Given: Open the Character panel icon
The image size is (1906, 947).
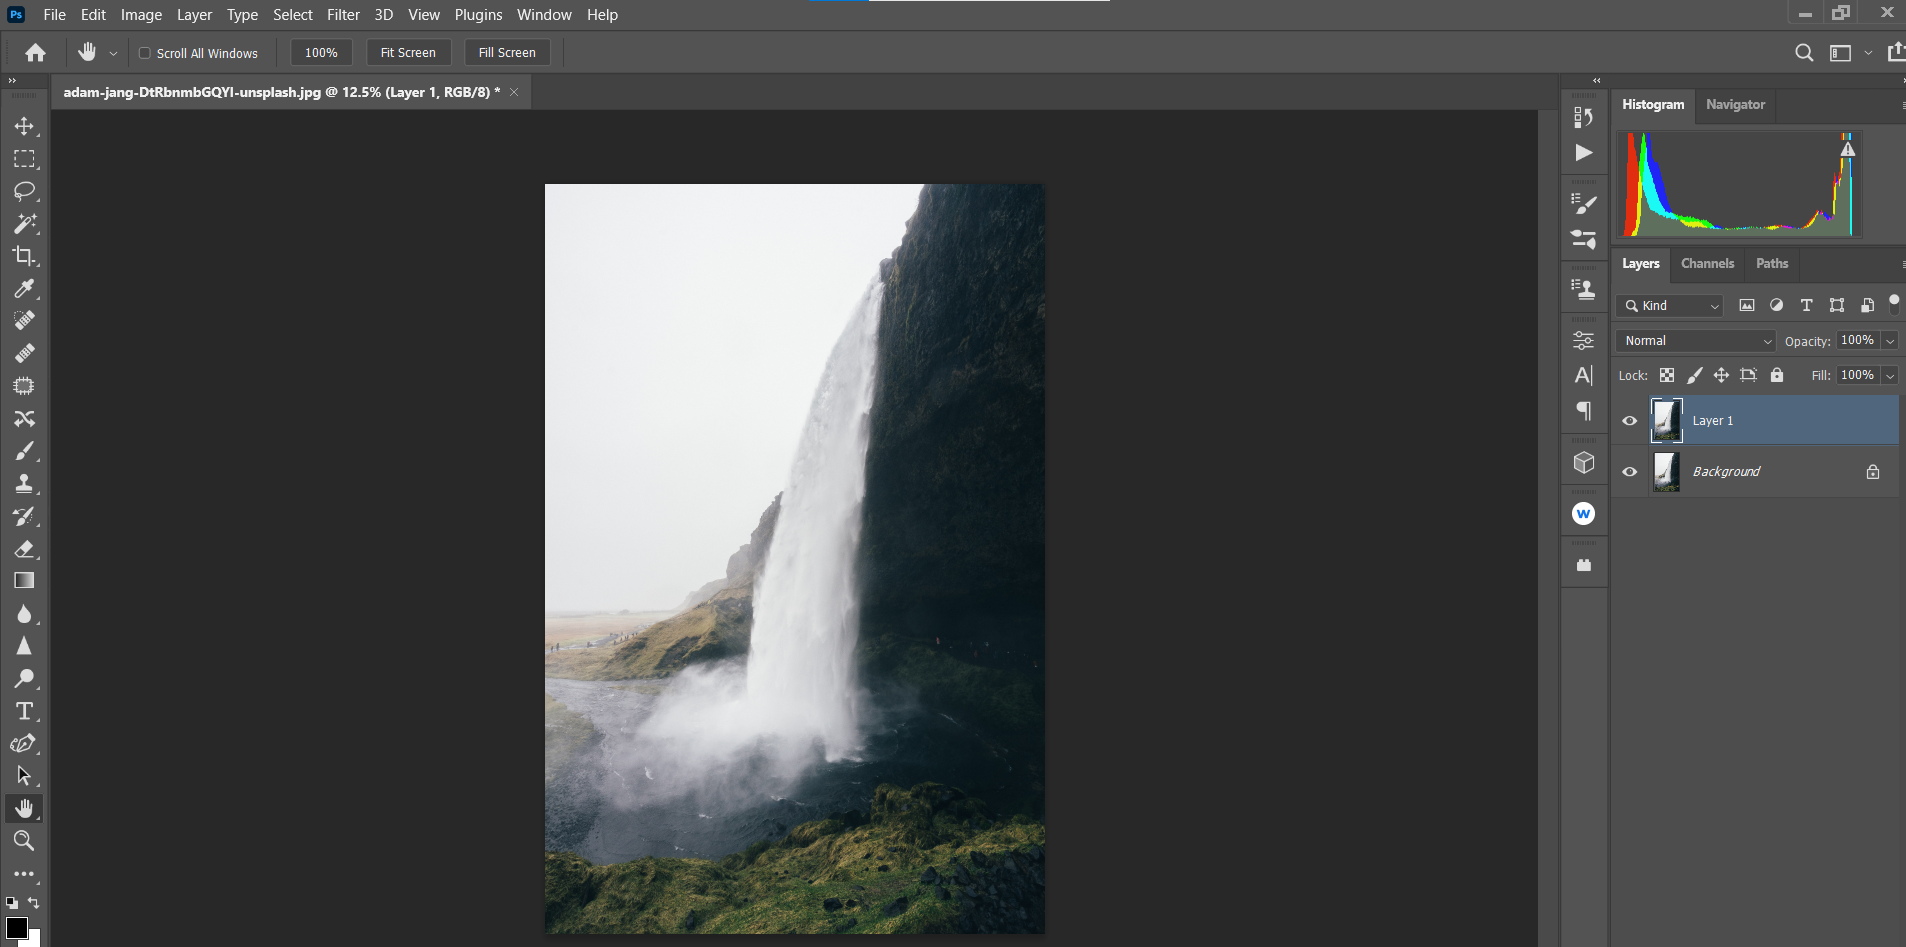Looking at the screenshot, I should 1584,375.
